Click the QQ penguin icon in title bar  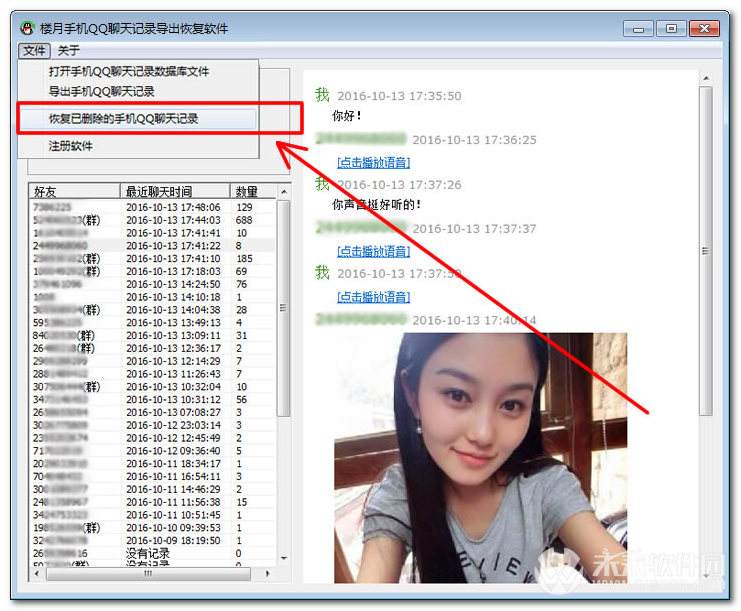click(x=28, y=28)
